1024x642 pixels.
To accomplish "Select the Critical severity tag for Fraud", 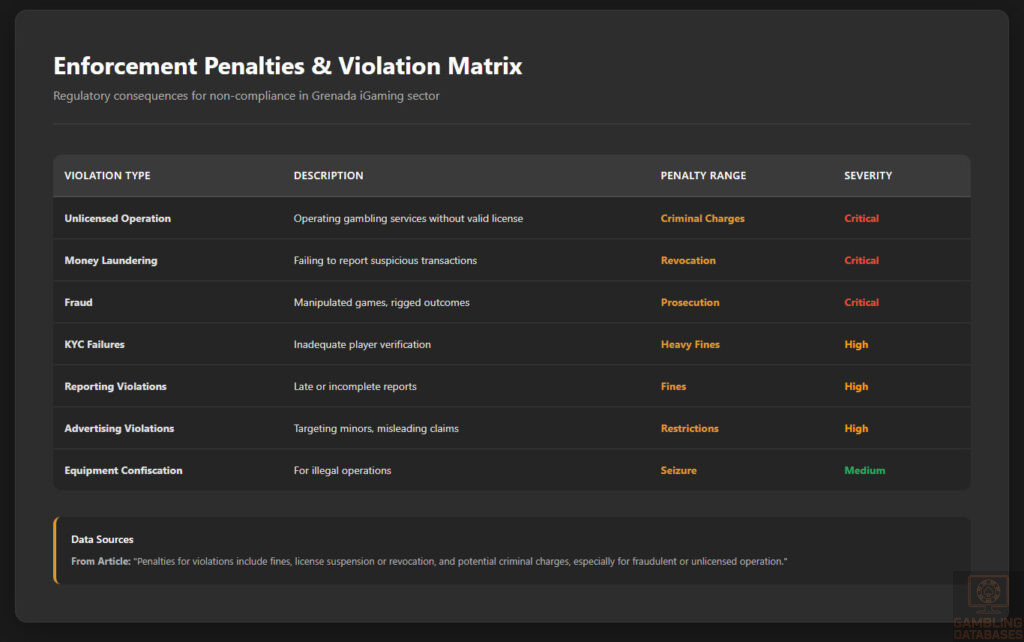I will click(x=861, y=302).
